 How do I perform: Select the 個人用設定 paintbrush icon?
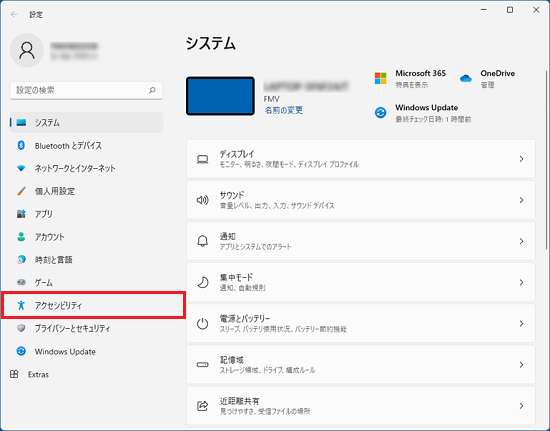(21, 191)
